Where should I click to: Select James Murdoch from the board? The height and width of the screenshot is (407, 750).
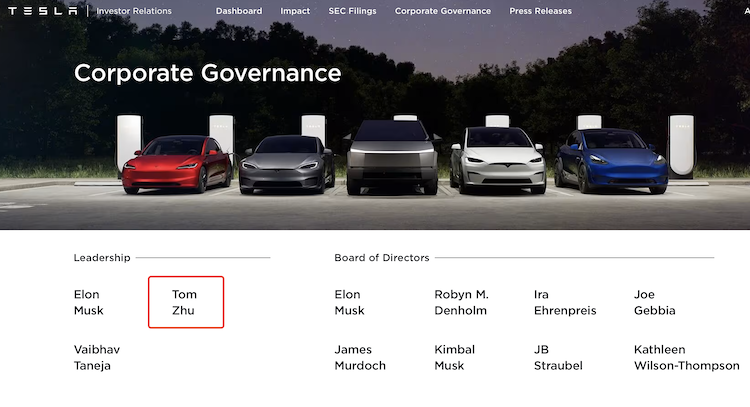(360, 357)
